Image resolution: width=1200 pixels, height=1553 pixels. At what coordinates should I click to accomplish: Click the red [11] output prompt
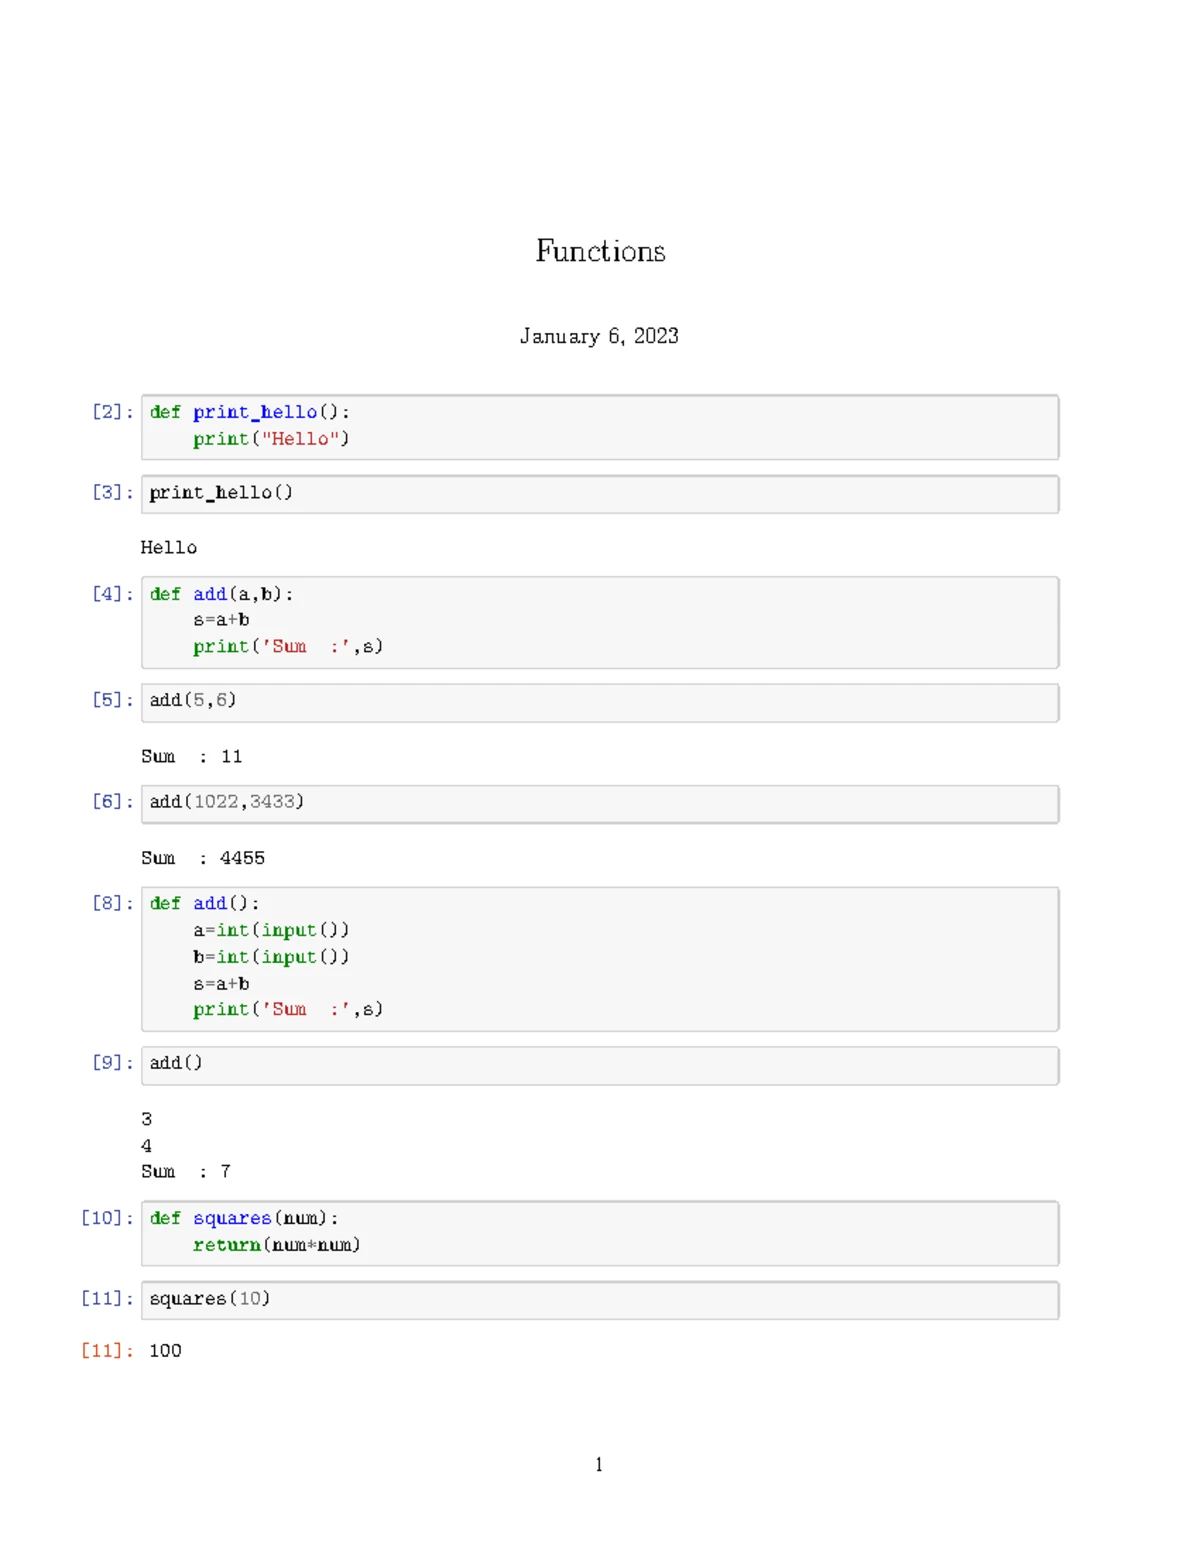[x=106, y=1351]
